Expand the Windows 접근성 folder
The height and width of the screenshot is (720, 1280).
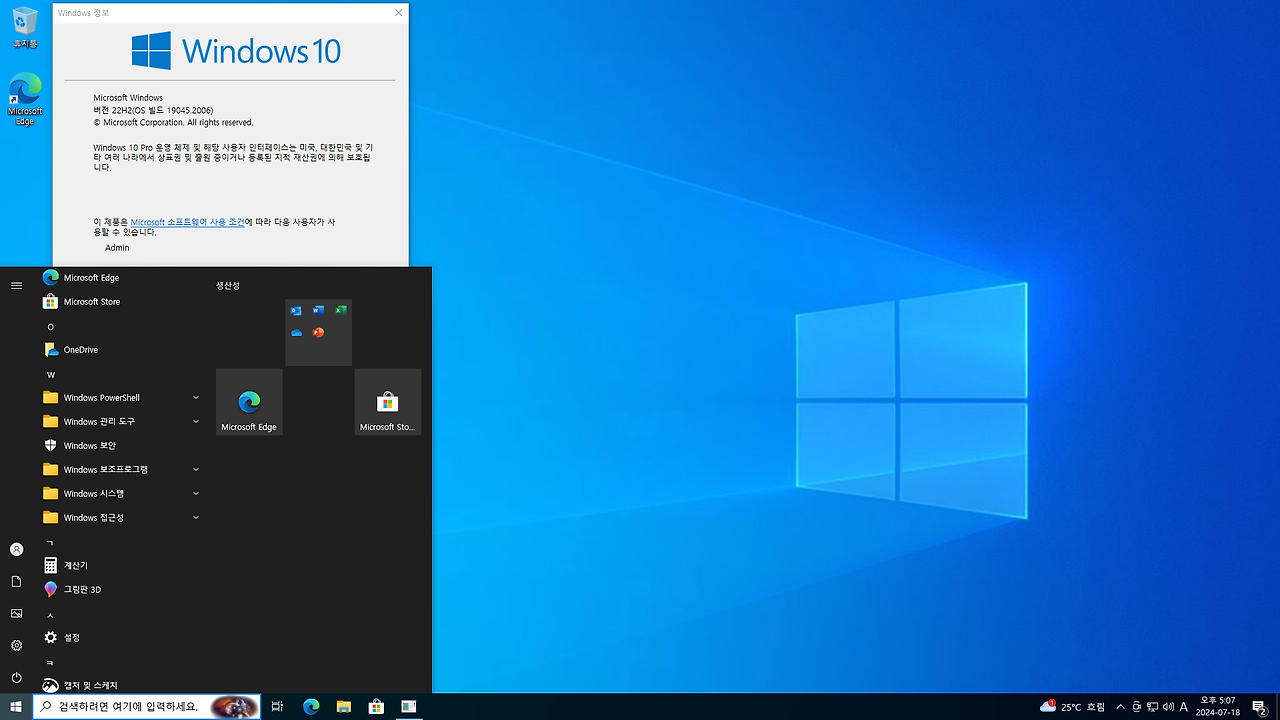point(120,518)
